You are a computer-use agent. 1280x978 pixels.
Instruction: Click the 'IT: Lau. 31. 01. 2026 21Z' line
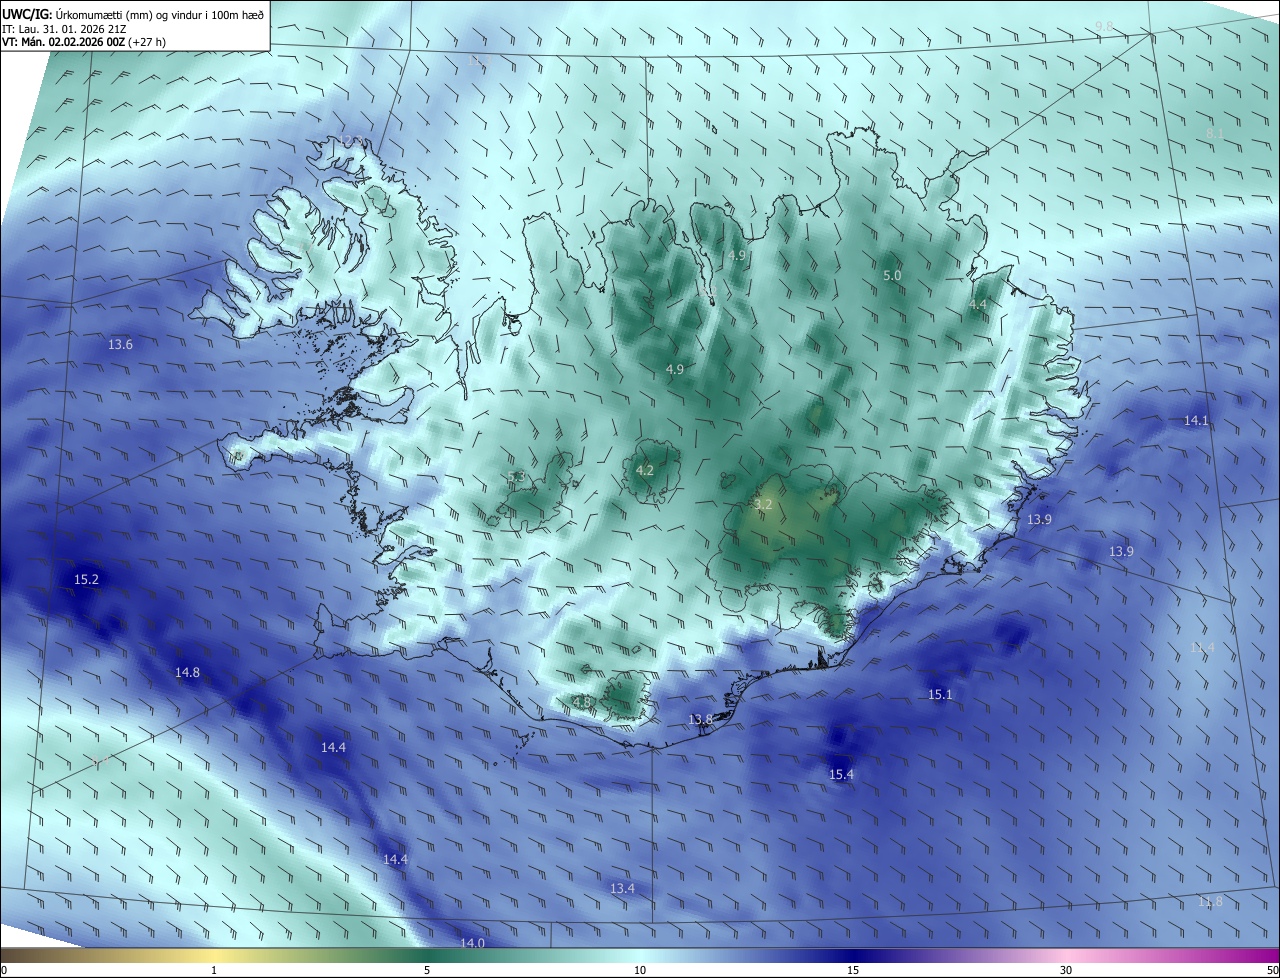62,28
